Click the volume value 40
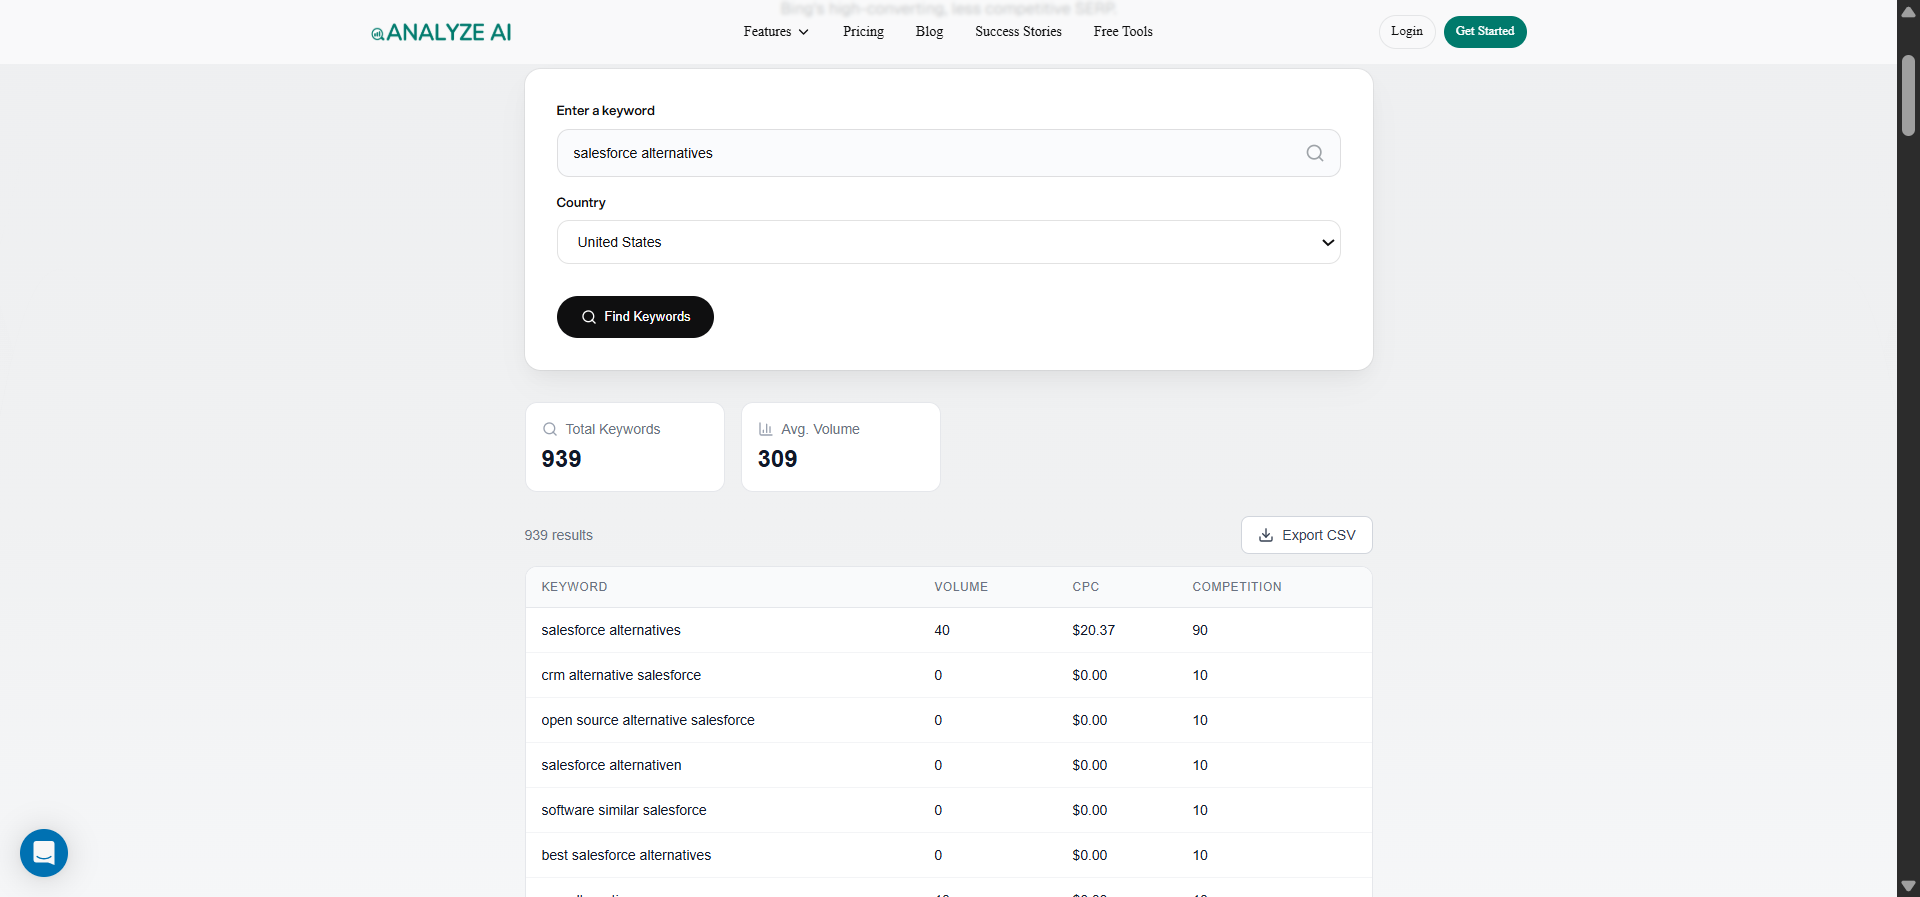 click(942, 630)
